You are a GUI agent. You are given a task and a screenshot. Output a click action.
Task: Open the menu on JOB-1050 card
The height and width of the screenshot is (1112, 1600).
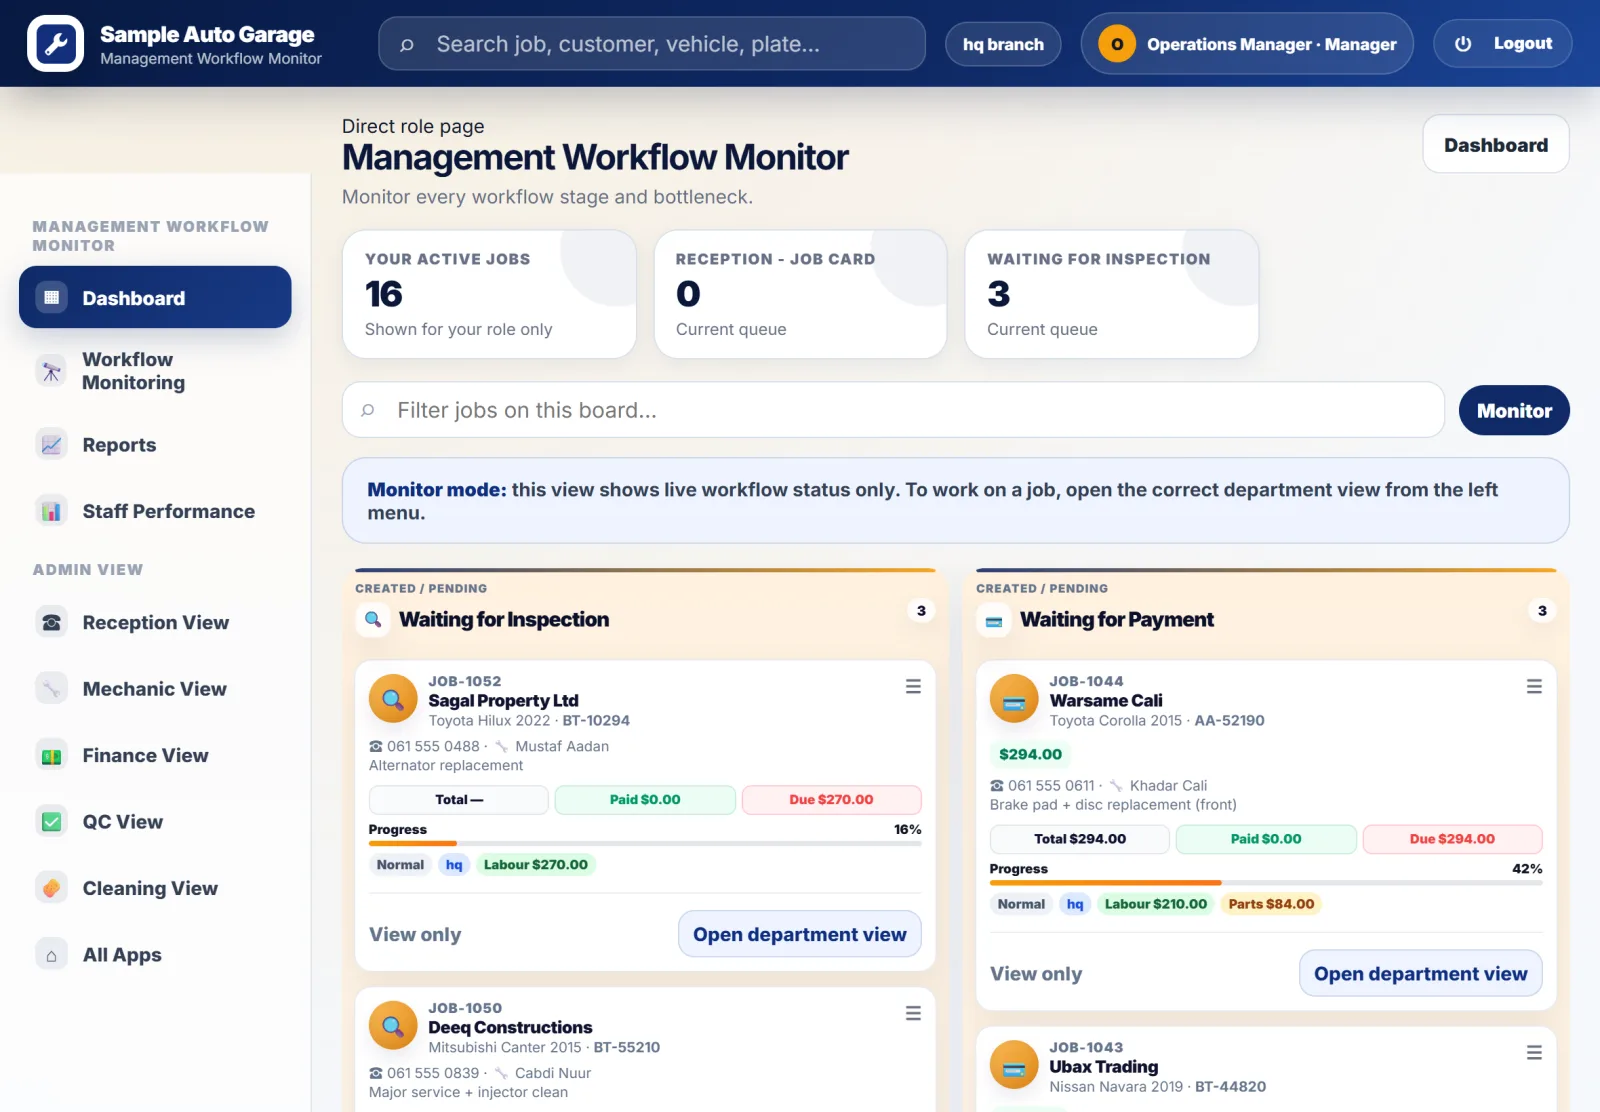pos(913,1014)
